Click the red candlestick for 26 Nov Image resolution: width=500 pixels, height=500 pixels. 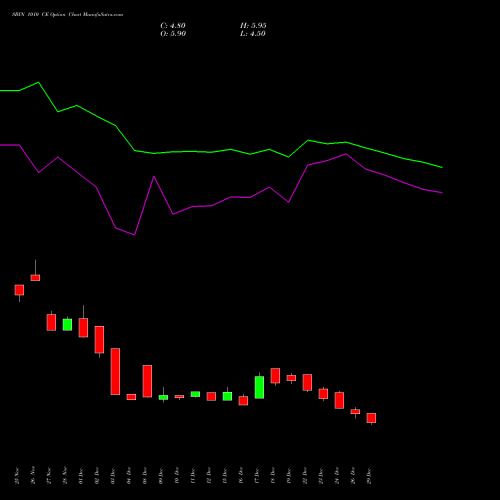click(35, 278)
